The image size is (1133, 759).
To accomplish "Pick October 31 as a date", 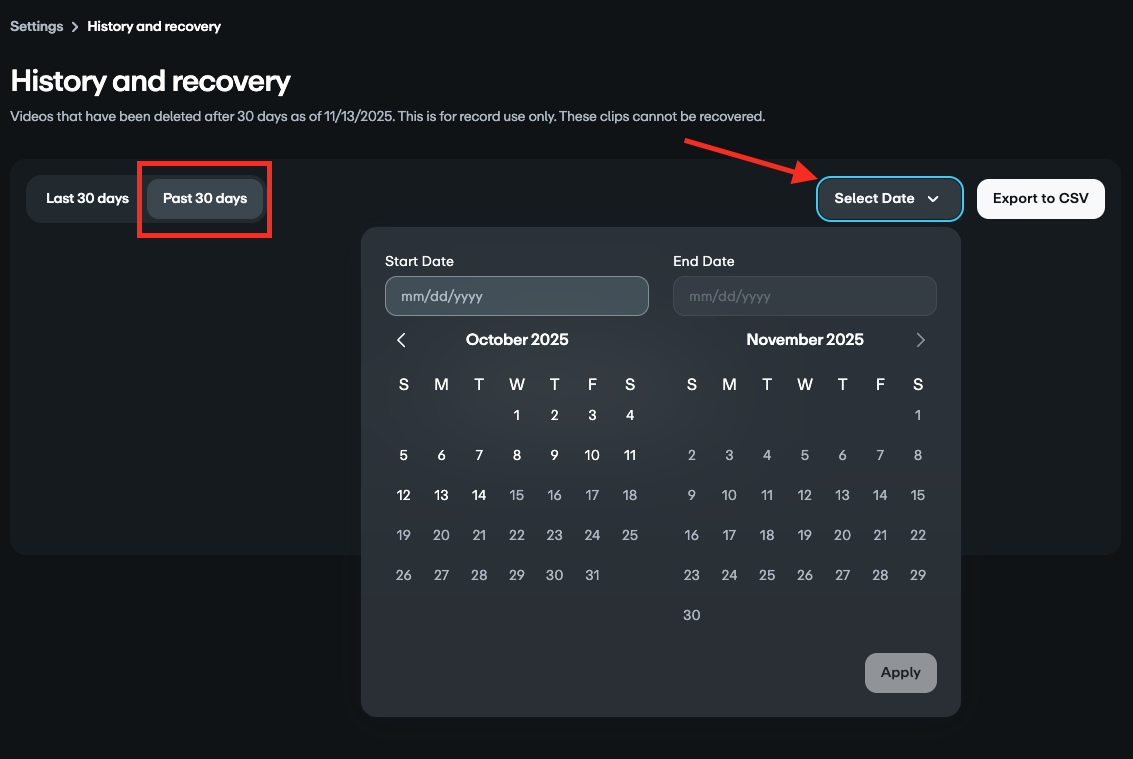I will [592, 574].
